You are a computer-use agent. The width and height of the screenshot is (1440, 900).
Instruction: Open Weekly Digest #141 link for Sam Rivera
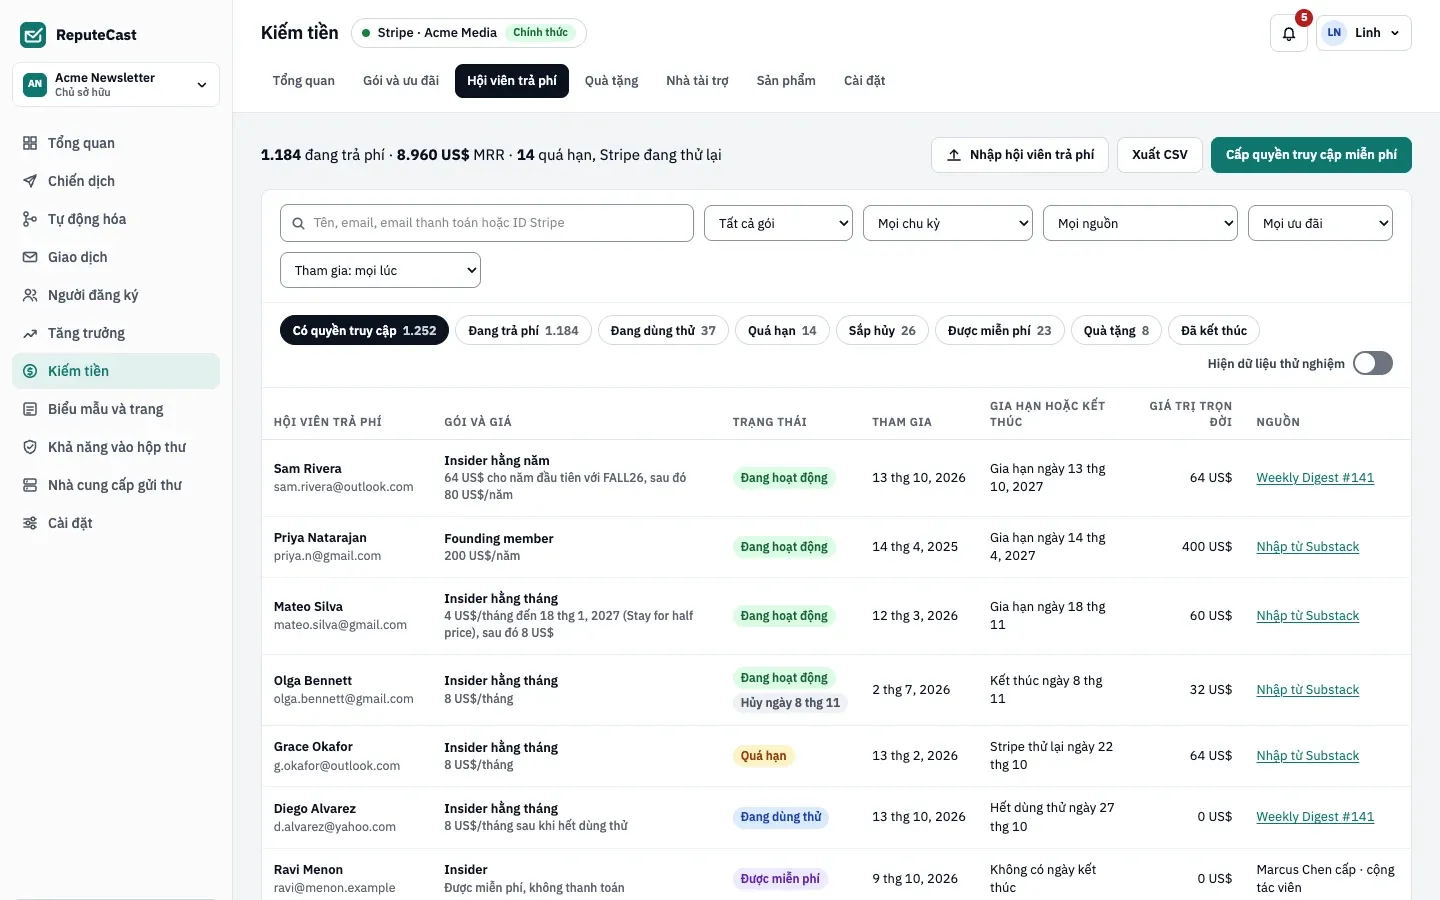coord(1315,478)
